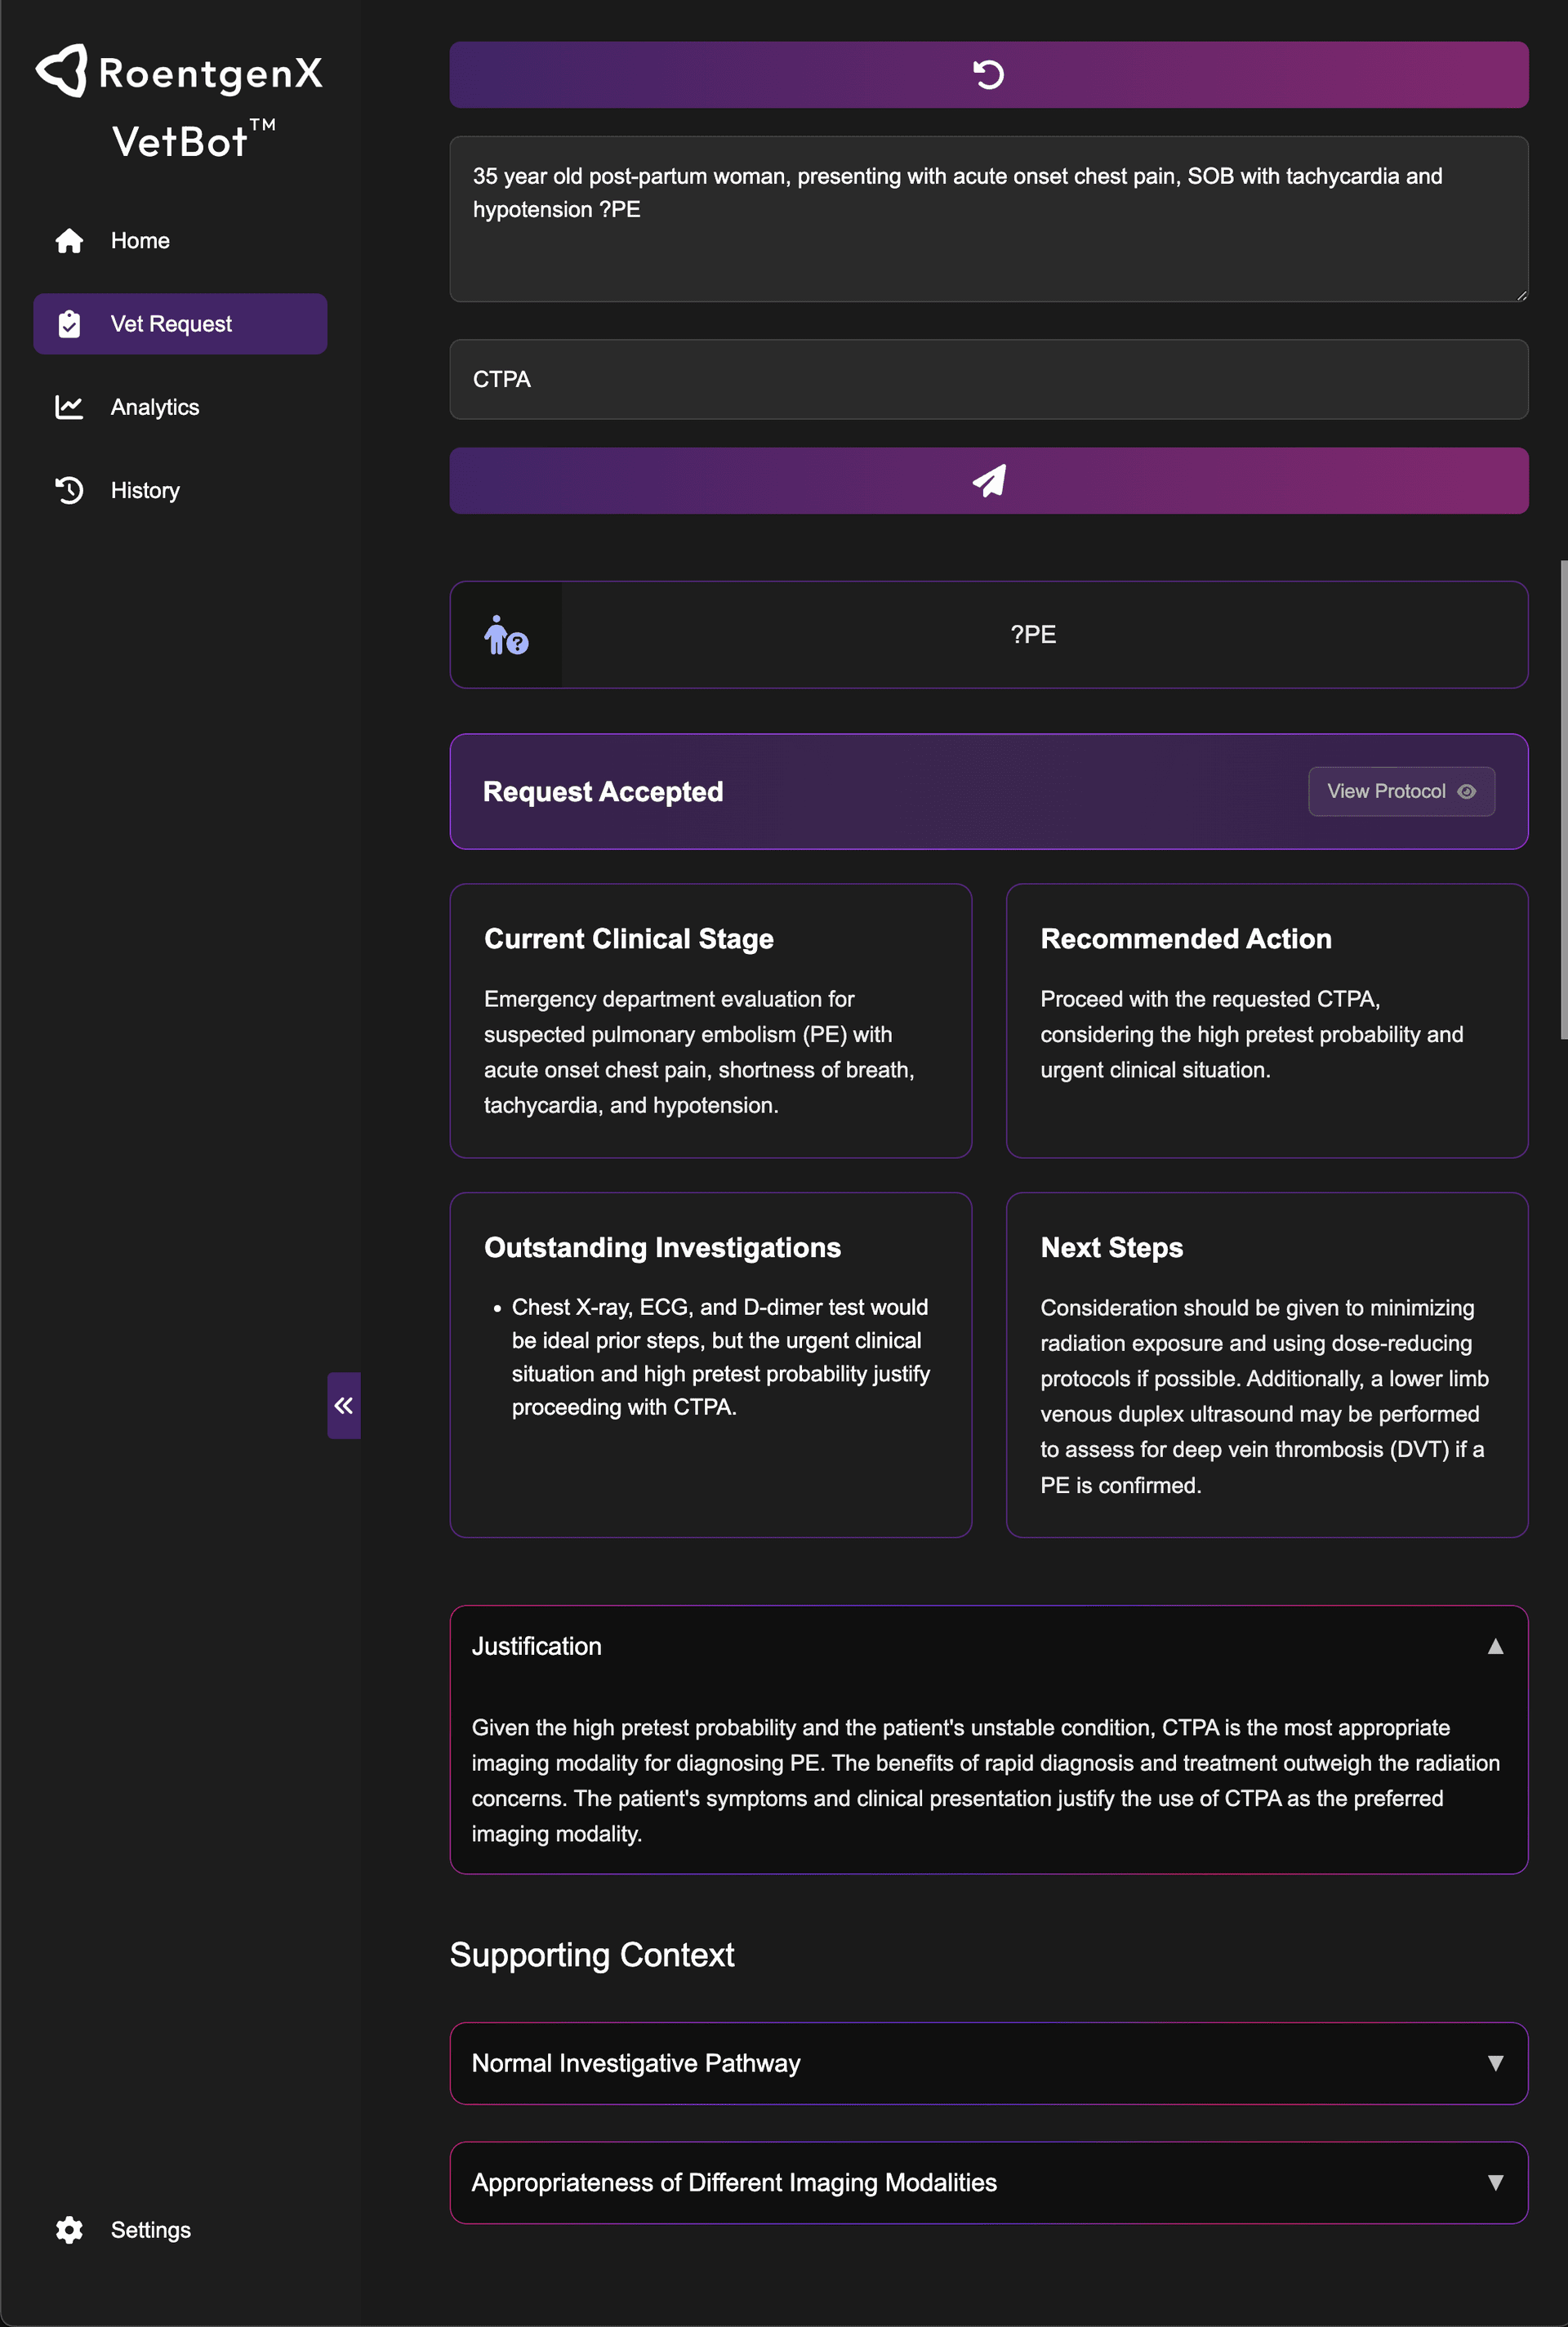Select the Home navigation link

tap(140, 241)
